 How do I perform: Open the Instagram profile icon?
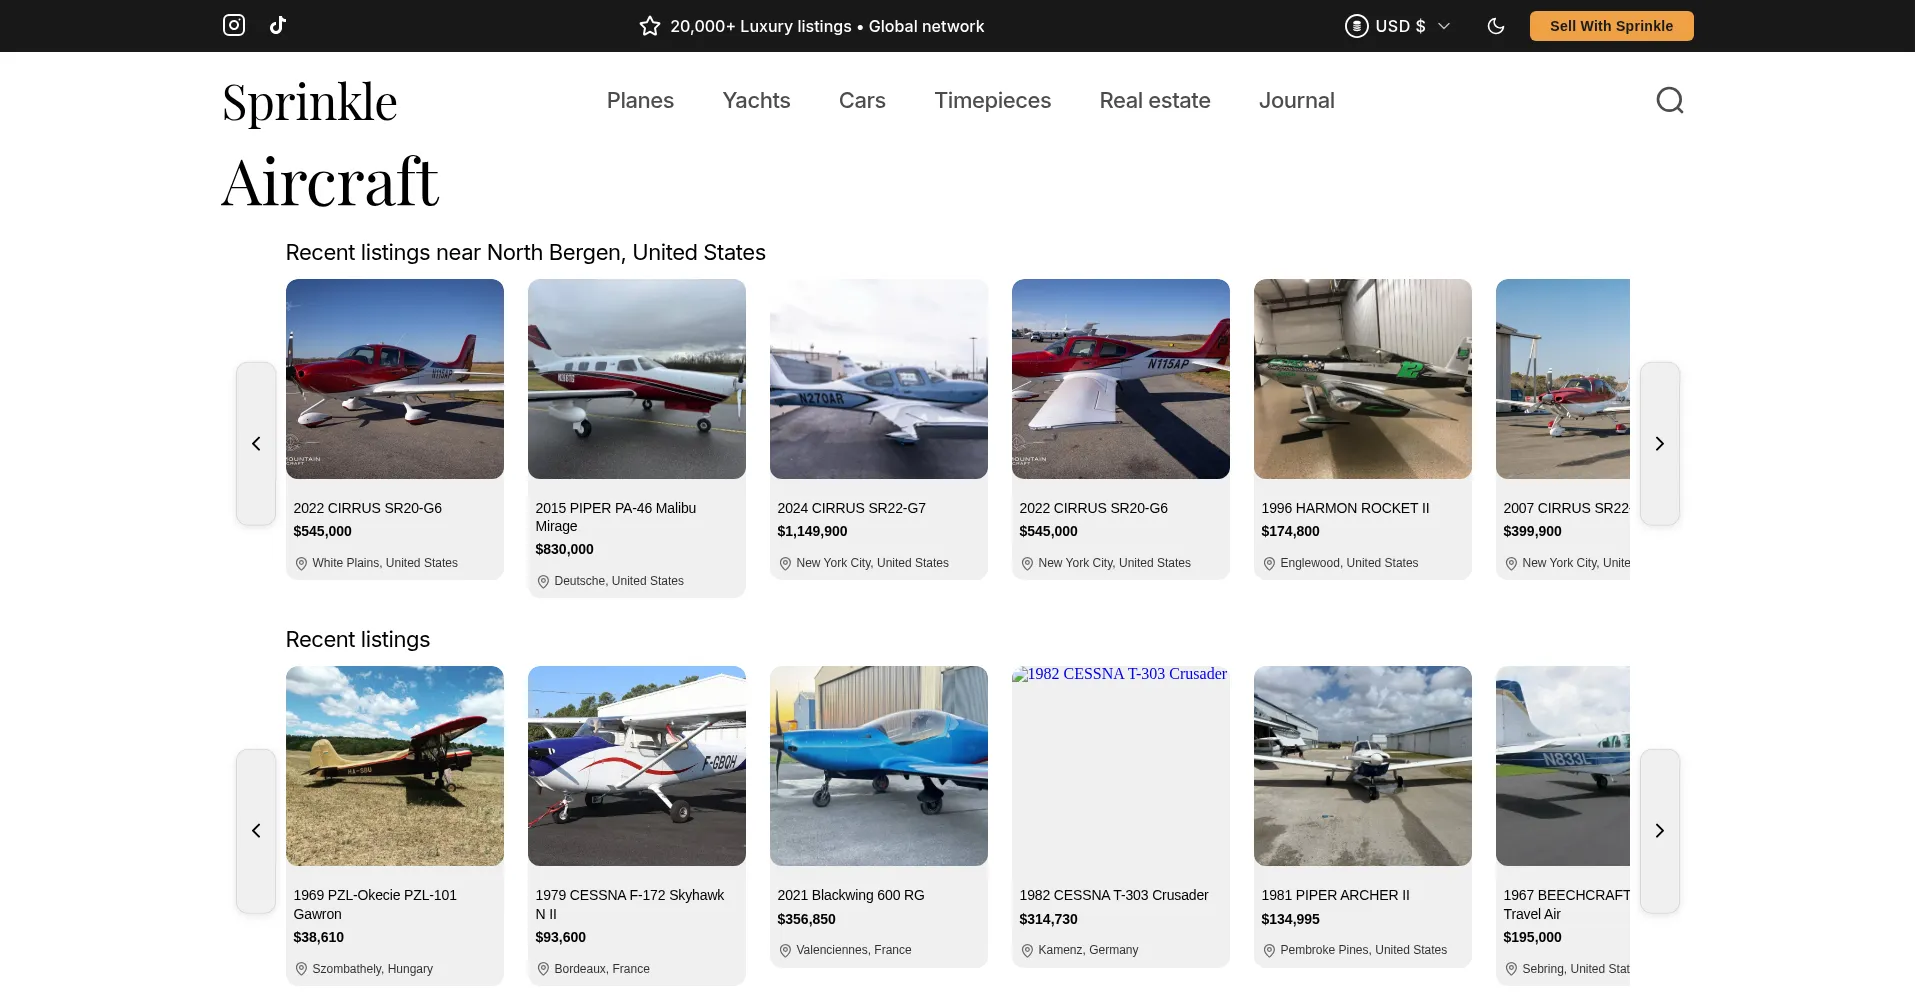[x=234, y=25]
